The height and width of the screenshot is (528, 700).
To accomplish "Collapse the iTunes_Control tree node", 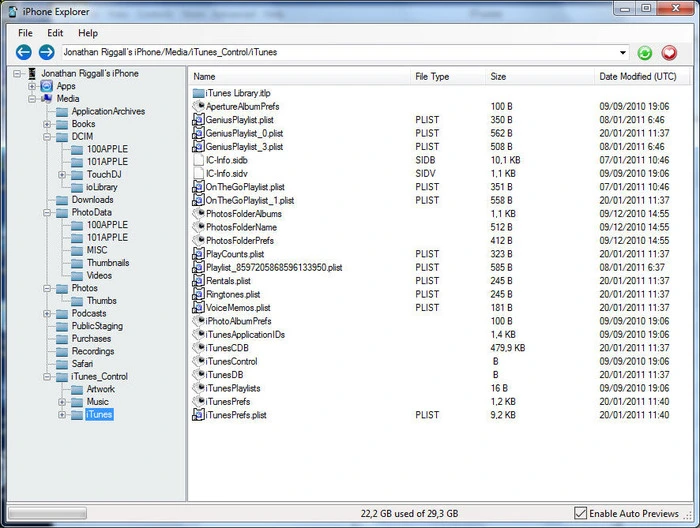I will (x=48, y=377).
